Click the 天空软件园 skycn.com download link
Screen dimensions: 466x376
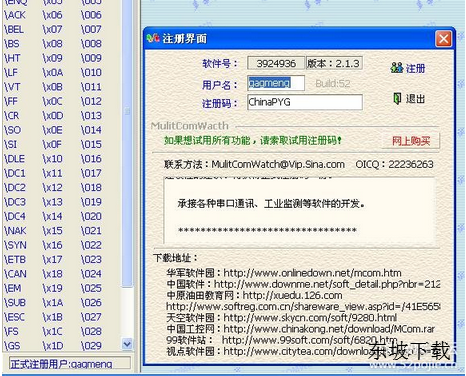click(x=282, y=317)
